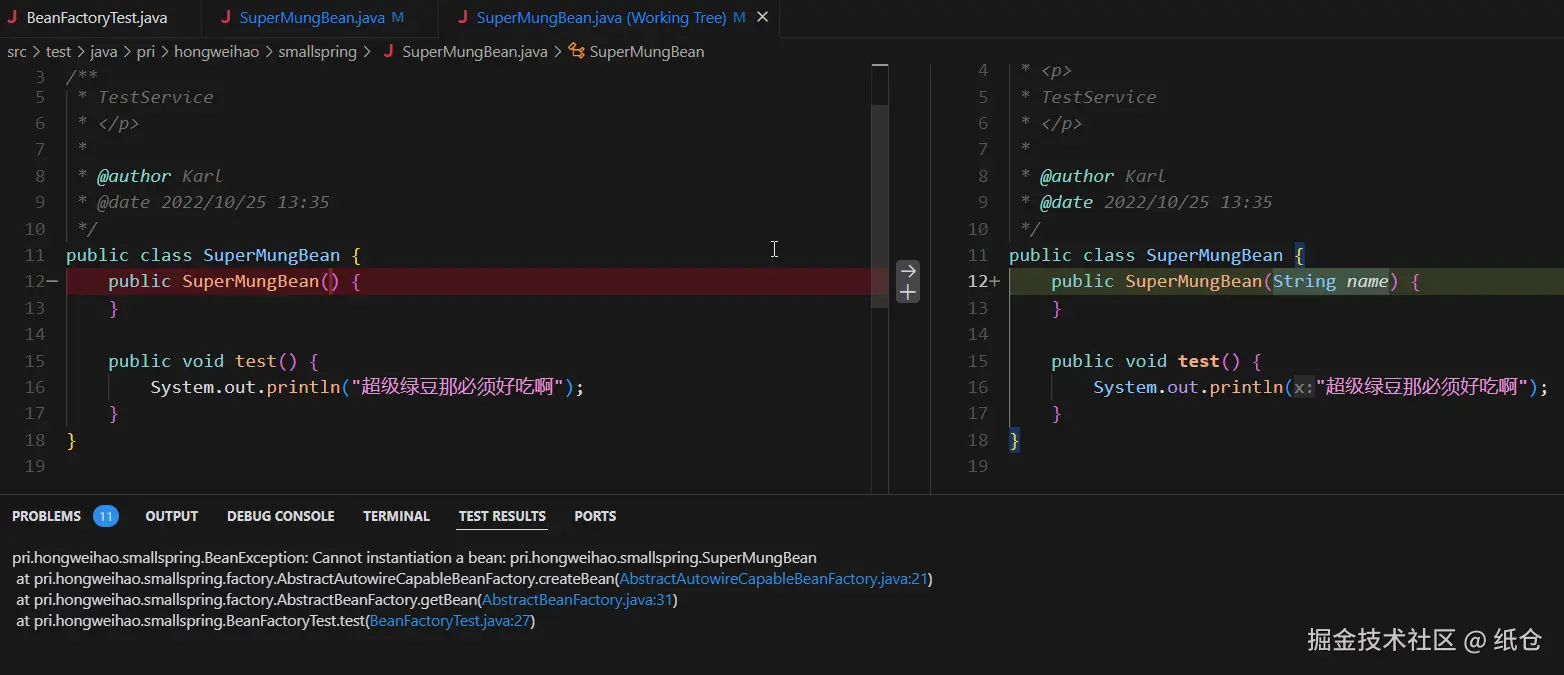The image size is (1564, 675).
Task: Expand the smallspring breadcrumb folder
Action: [317, 51]
